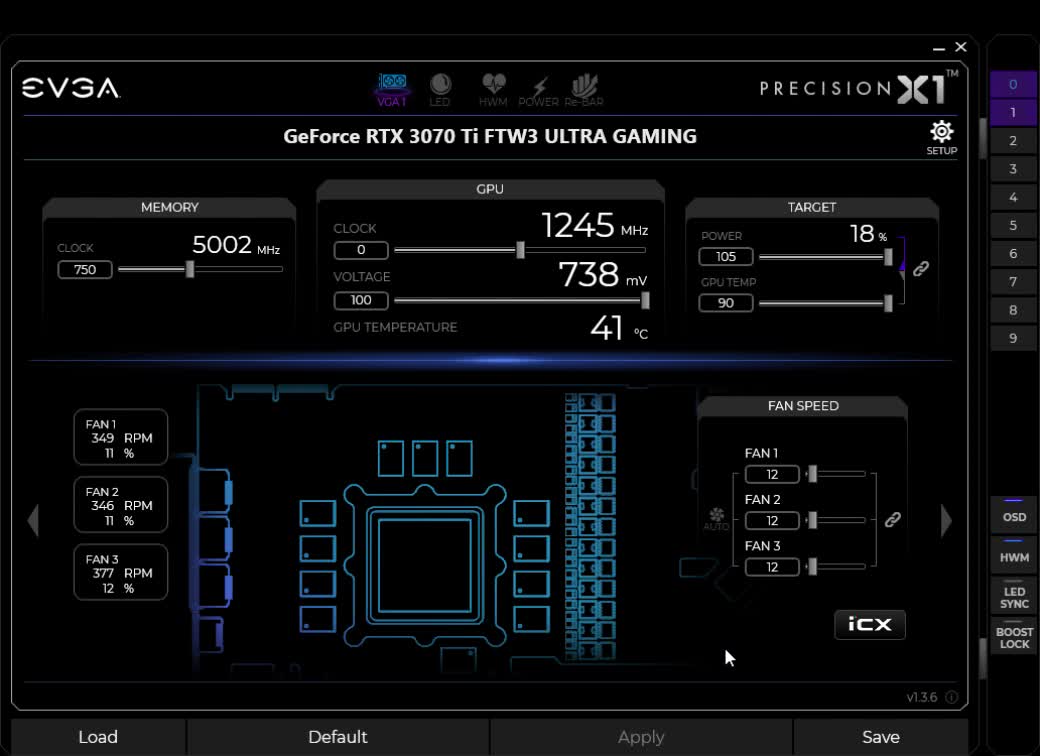The height and width of the screenshot is (756, 1040).
Task: Open the ICX sensor view
Action: [x=869, y=624]
